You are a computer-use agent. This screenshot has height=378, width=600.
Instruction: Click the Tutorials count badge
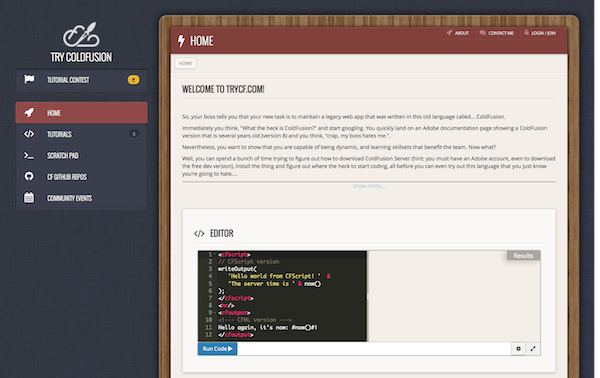point(134,134)
